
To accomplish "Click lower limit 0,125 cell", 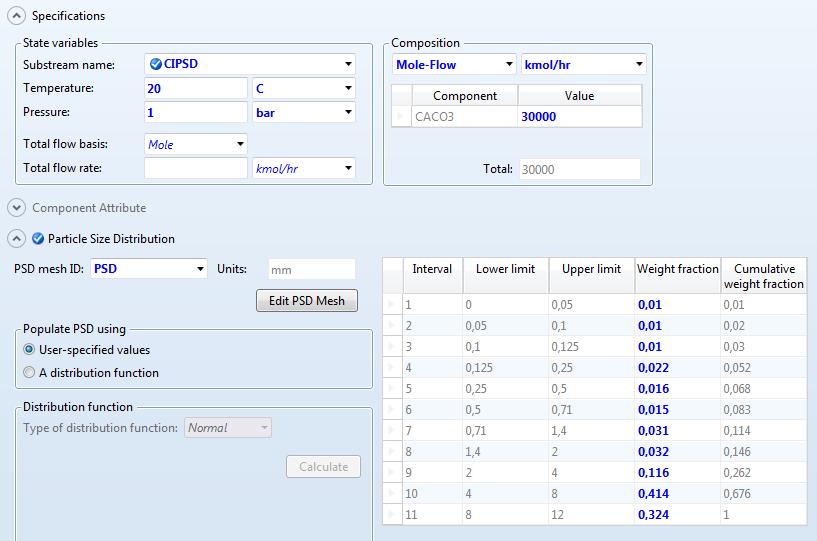I will pyautogui.click(x=505, y=367).
